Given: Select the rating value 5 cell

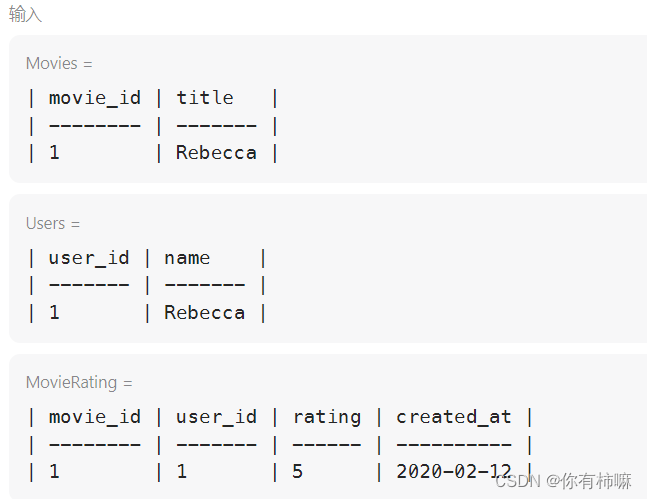Looking at the screenshot, I should pos(298,471).
